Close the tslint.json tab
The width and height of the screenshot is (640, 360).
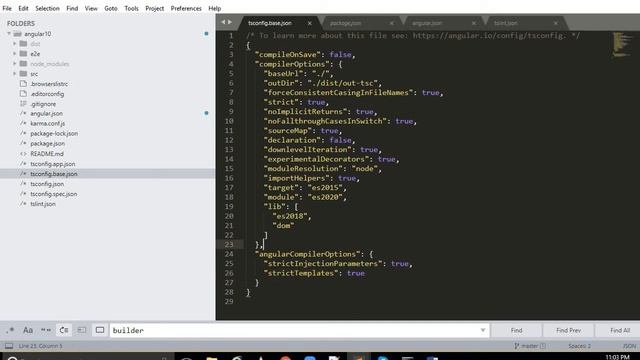point(556,23)
